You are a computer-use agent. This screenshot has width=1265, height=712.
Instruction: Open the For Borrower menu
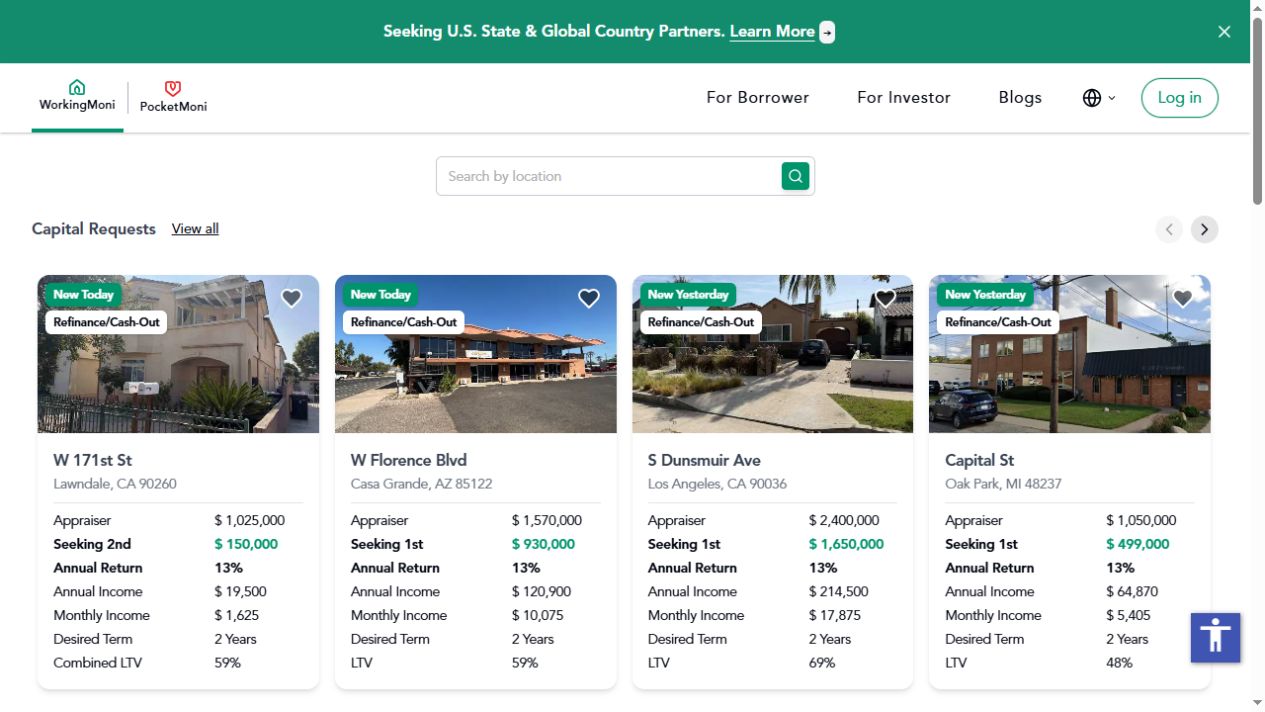(x=757, y=98)
